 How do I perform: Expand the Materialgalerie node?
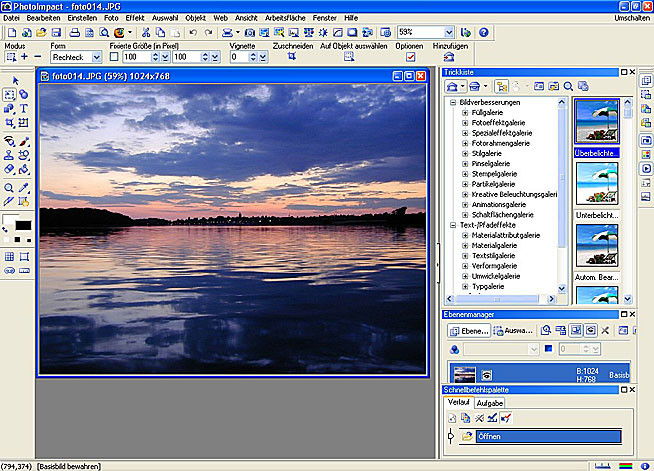point(465,245)
